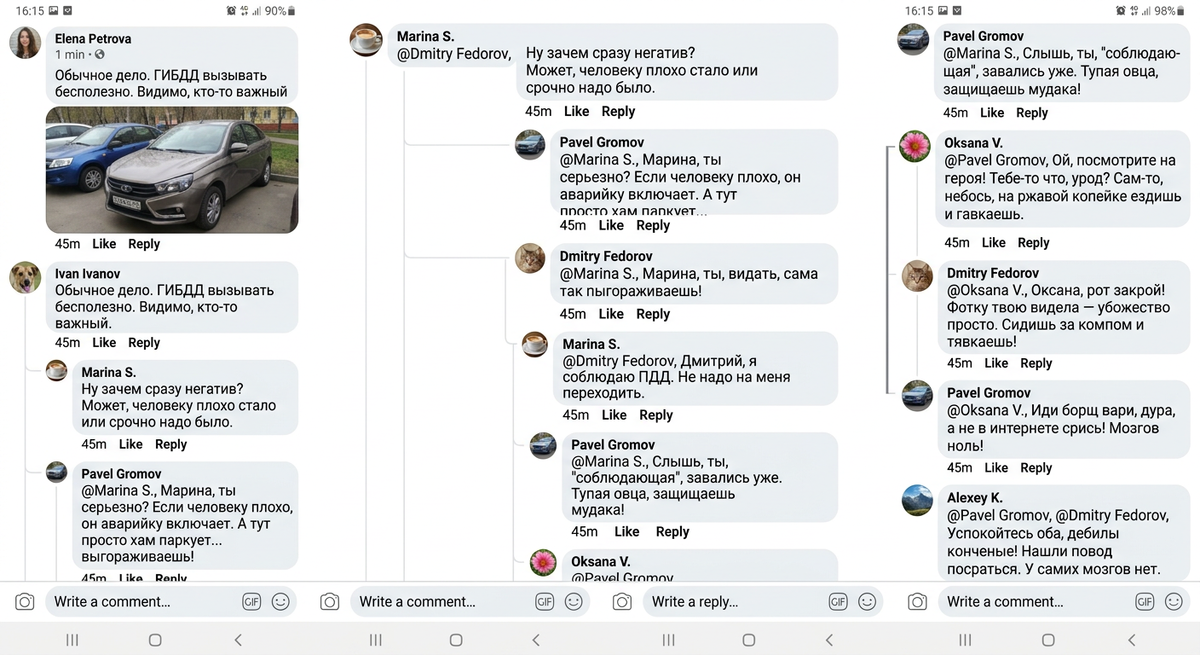Tap the globe privacy icon next to "1 min"
Screen dimensions: 1200x655
[x=99, y=55]
